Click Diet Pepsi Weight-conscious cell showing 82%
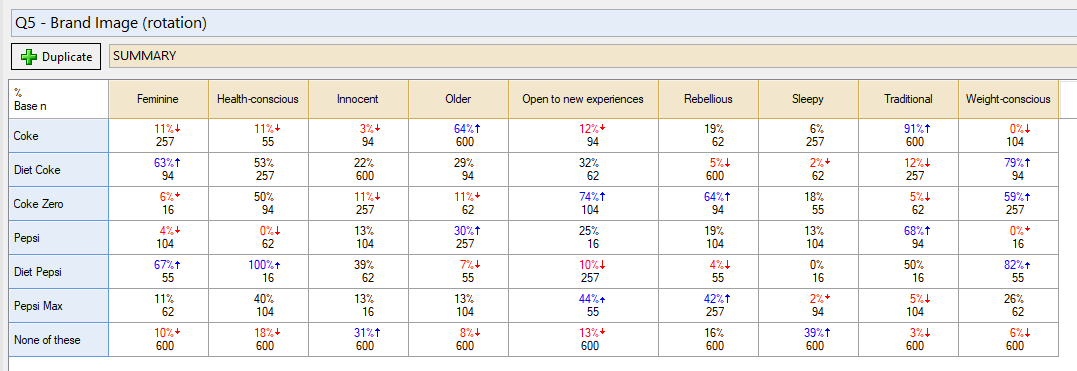Image resolution: width=1077 pixels, height=371 pixels. pyautogui.click(x=1008, y=271)
